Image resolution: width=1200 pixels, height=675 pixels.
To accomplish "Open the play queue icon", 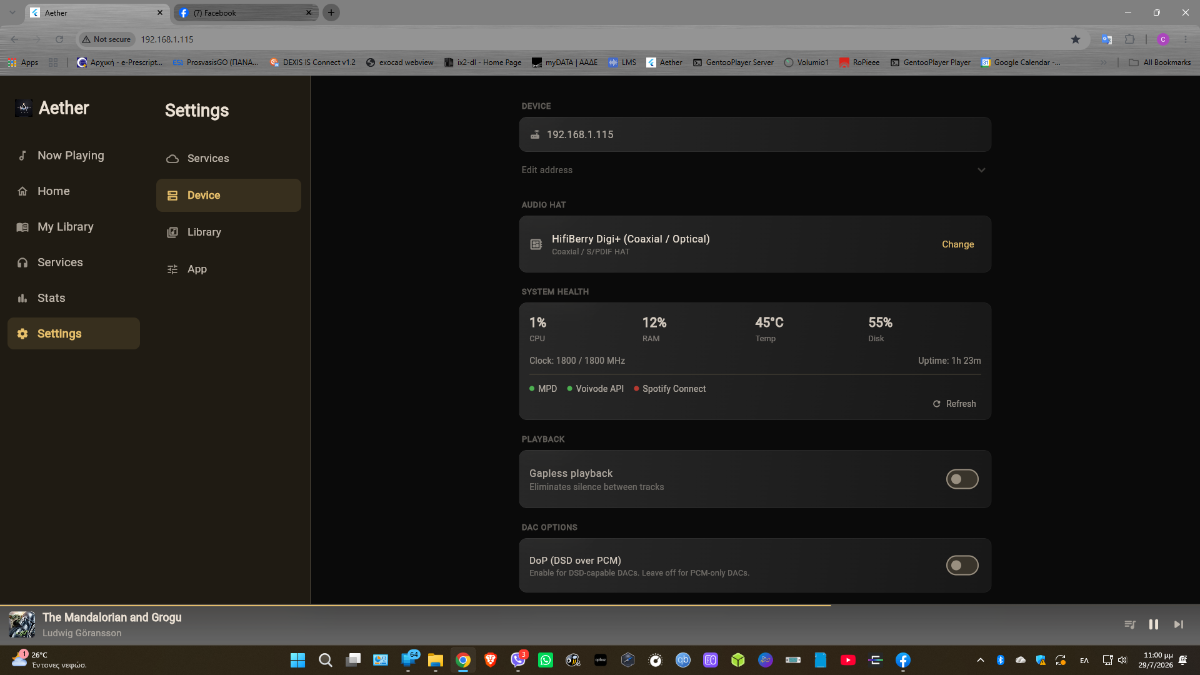I will [1129, 624].
